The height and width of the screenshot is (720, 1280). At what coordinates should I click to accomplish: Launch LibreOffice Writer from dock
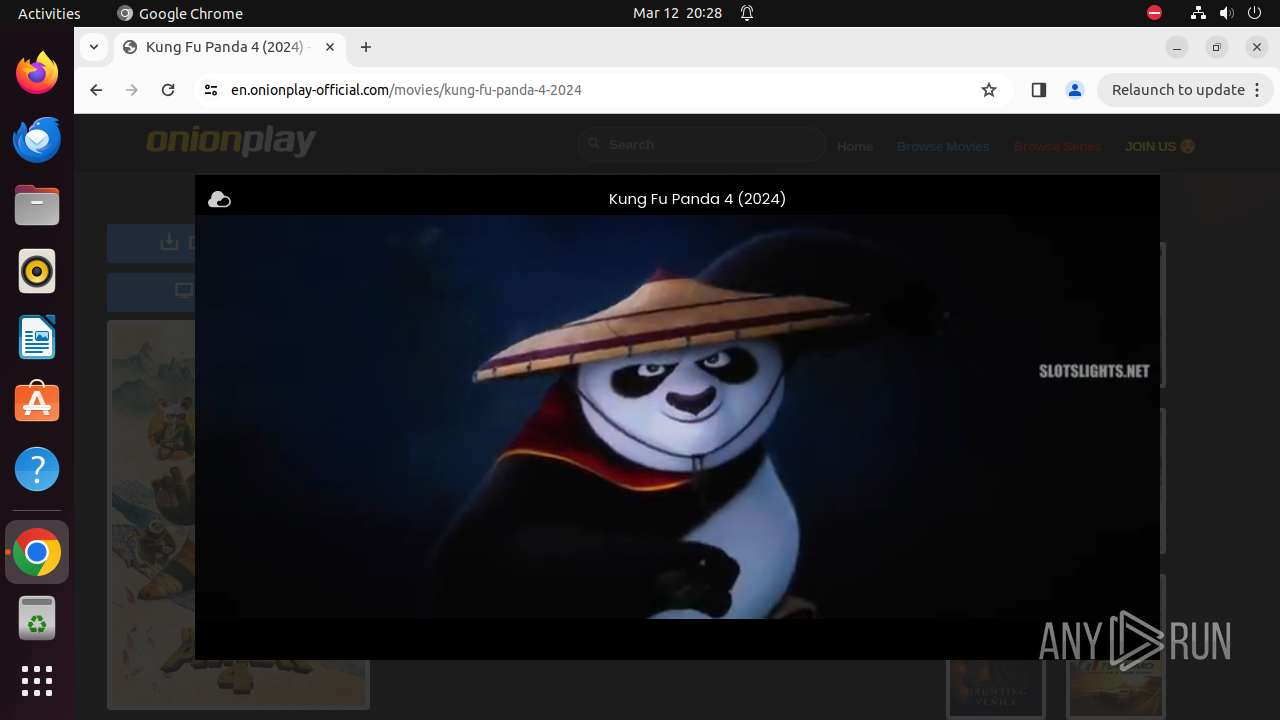[x=37, y=337]
